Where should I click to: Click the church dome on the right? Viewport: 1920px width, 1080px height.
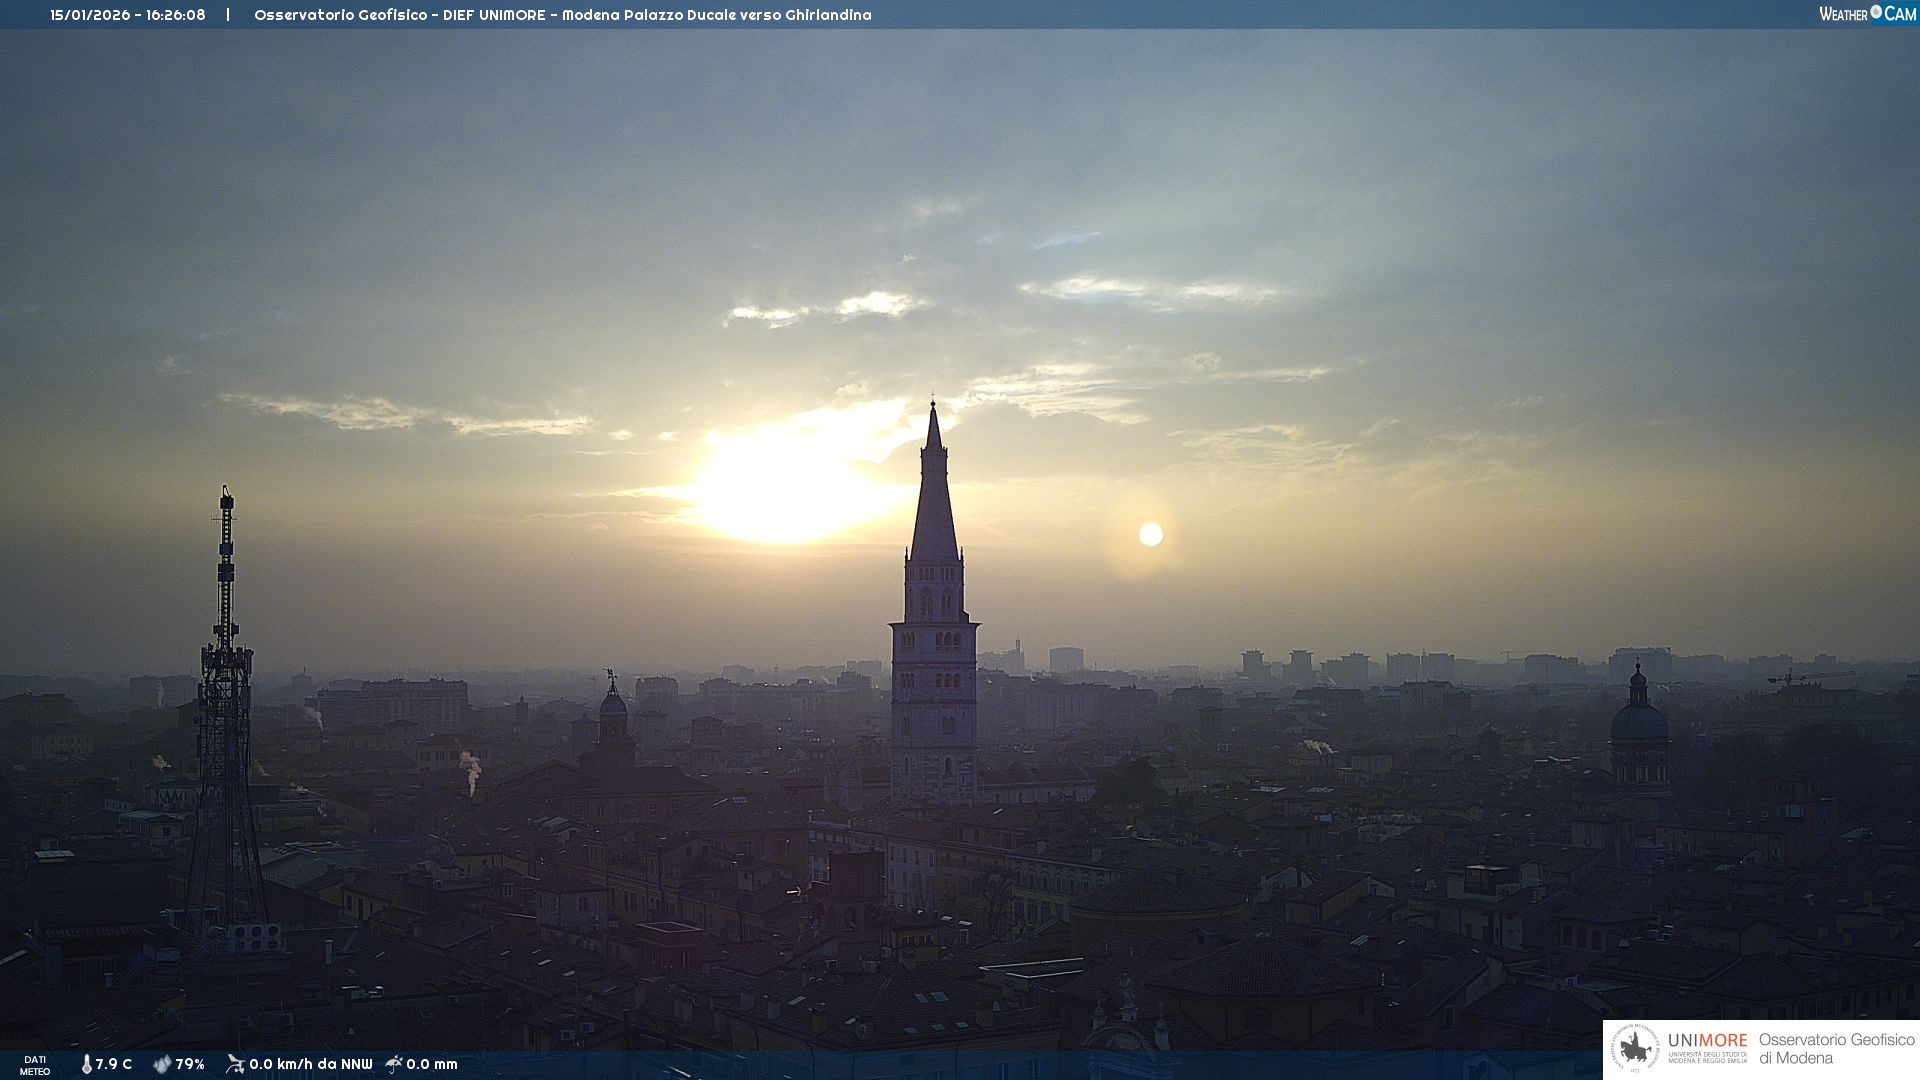[1639, 722]
